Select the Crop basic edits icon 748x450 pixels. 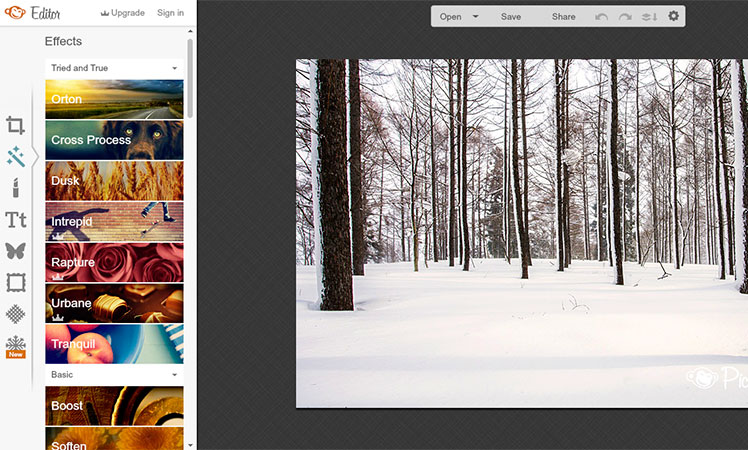pos(15,125)
